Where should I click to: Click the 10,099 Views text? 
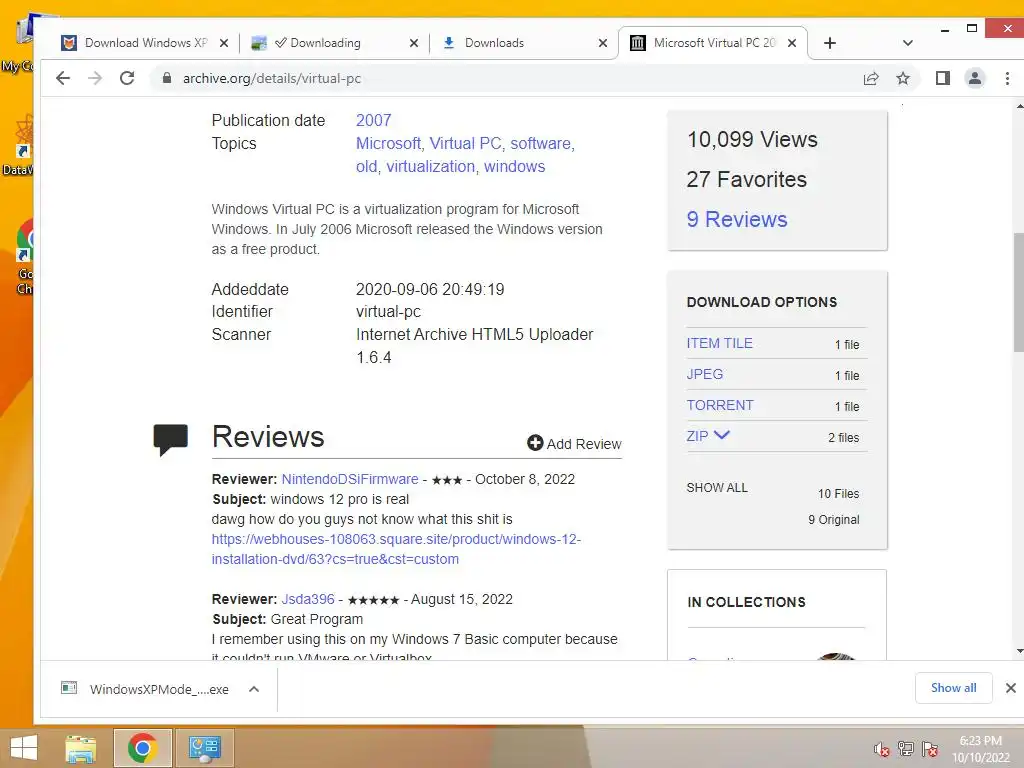click(752, 140)
